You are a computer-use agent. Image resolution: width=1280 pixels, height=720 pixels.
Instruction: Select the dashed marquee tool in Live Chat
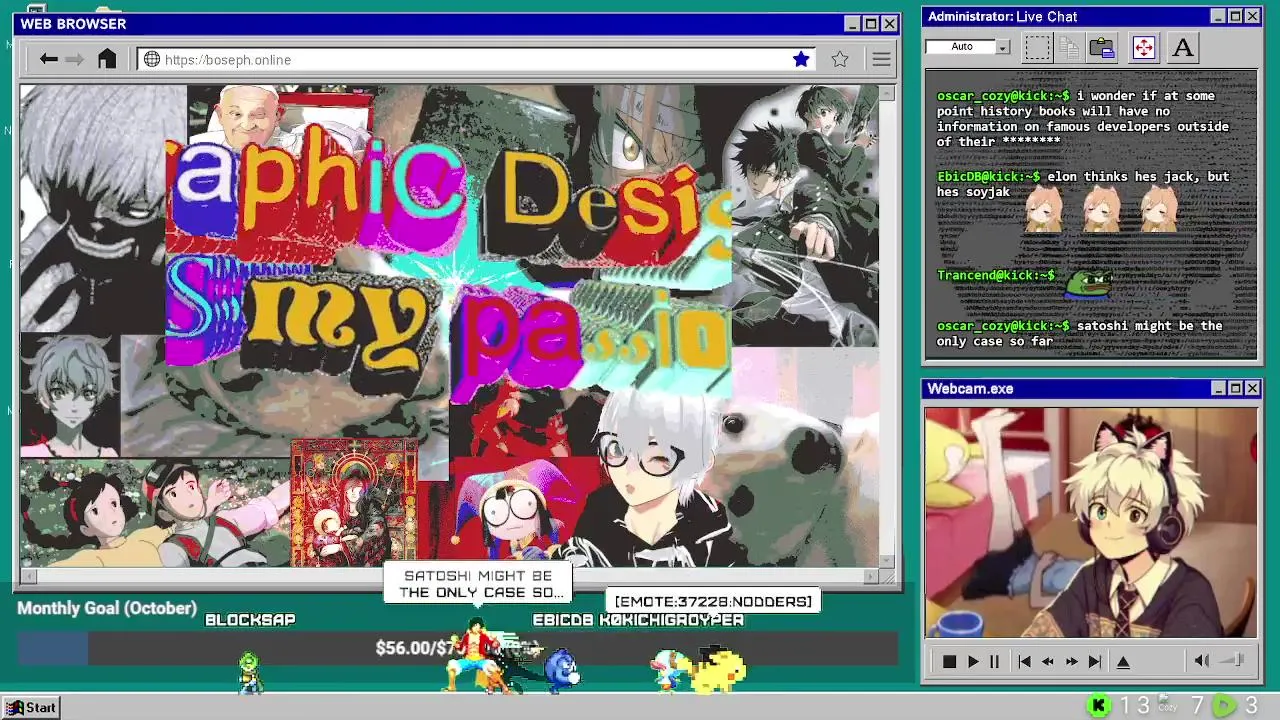1038,47
